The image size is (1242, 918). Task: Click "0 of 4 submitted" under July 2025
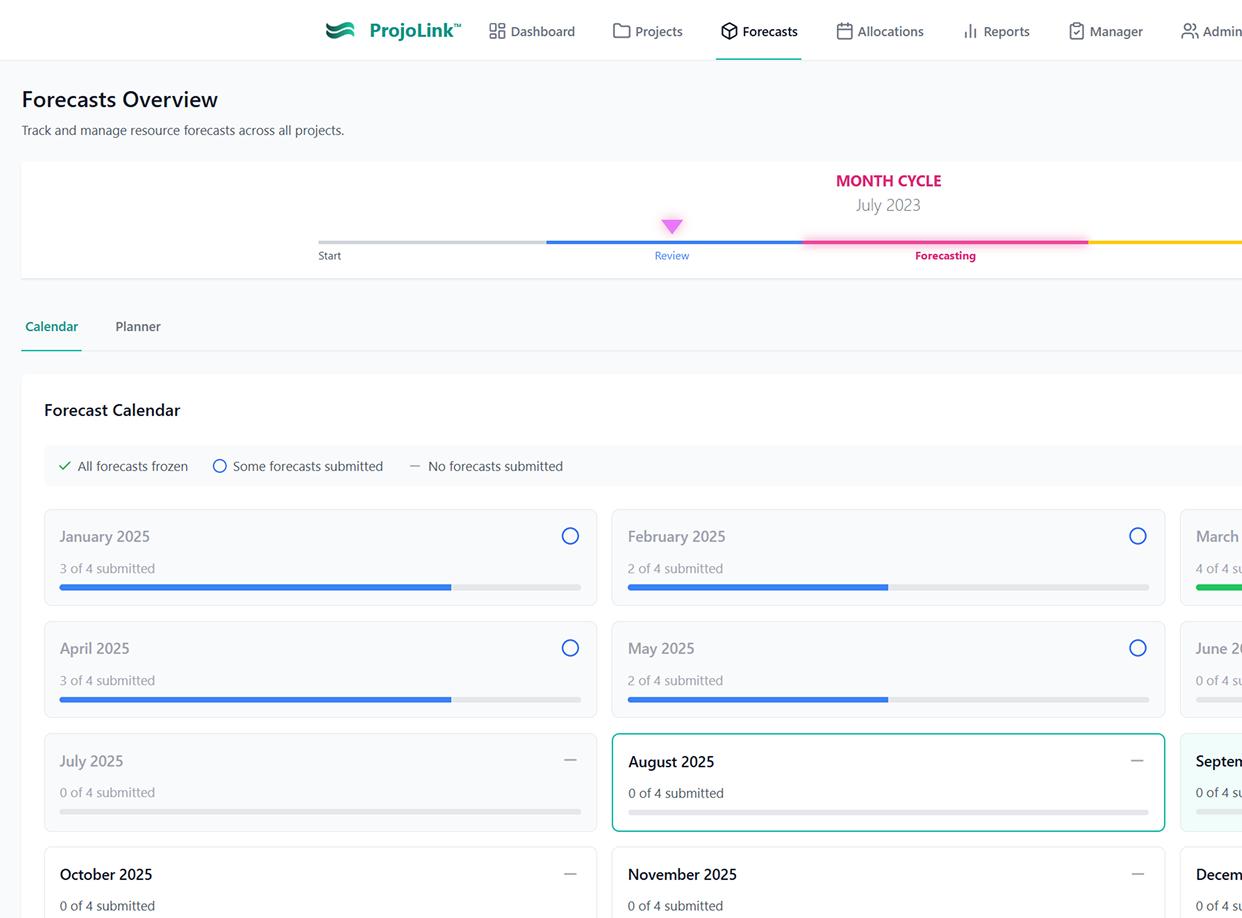point(107,792)
